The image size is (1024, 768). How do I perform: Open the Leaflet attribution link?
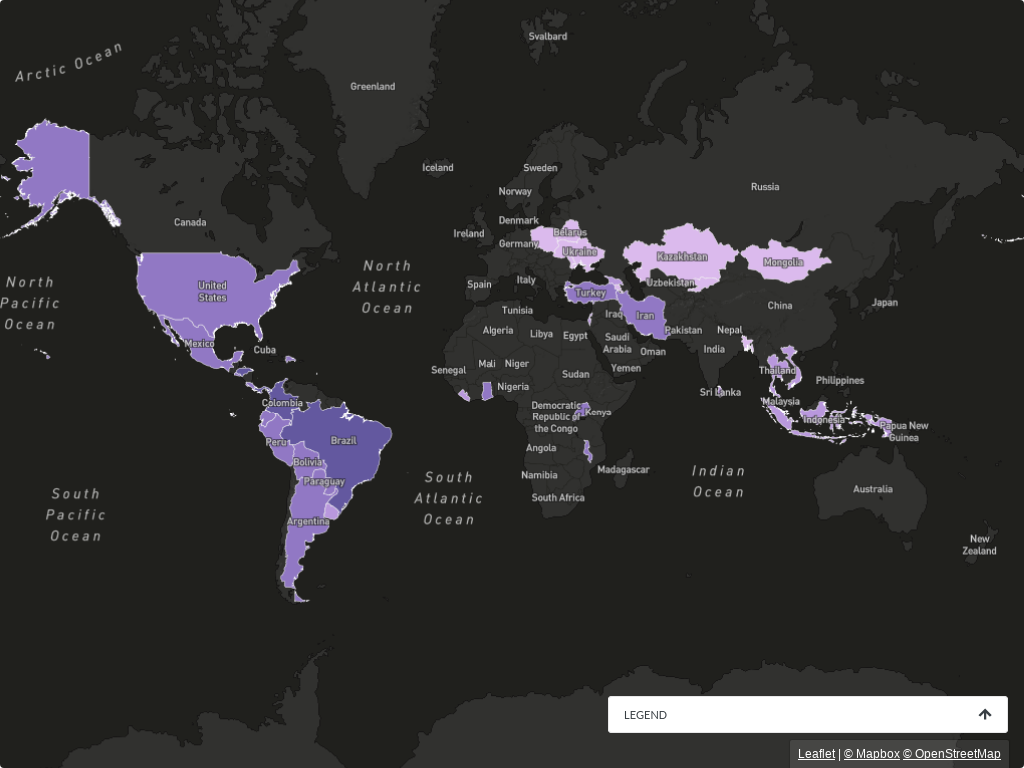click(816, 754)
